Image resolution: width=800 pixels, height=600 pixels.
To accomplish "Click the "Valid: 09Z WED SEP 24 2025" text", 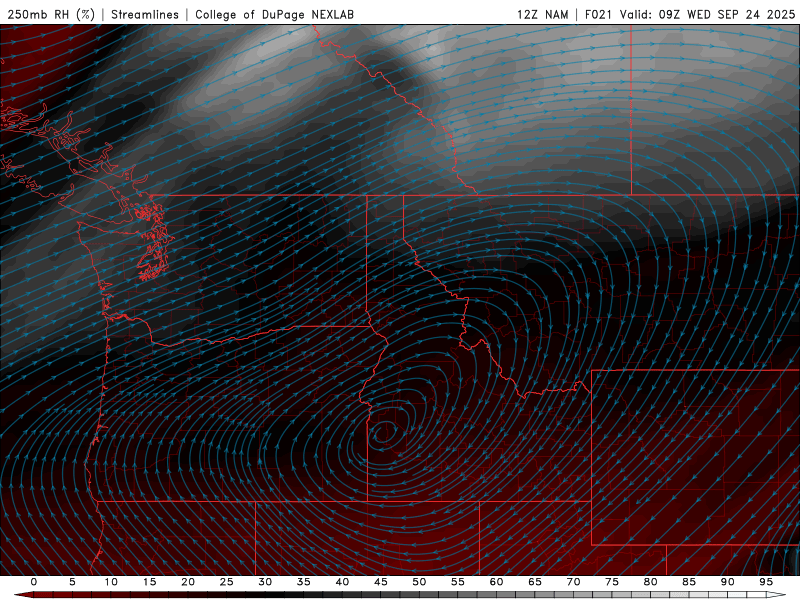I will 707,14.
